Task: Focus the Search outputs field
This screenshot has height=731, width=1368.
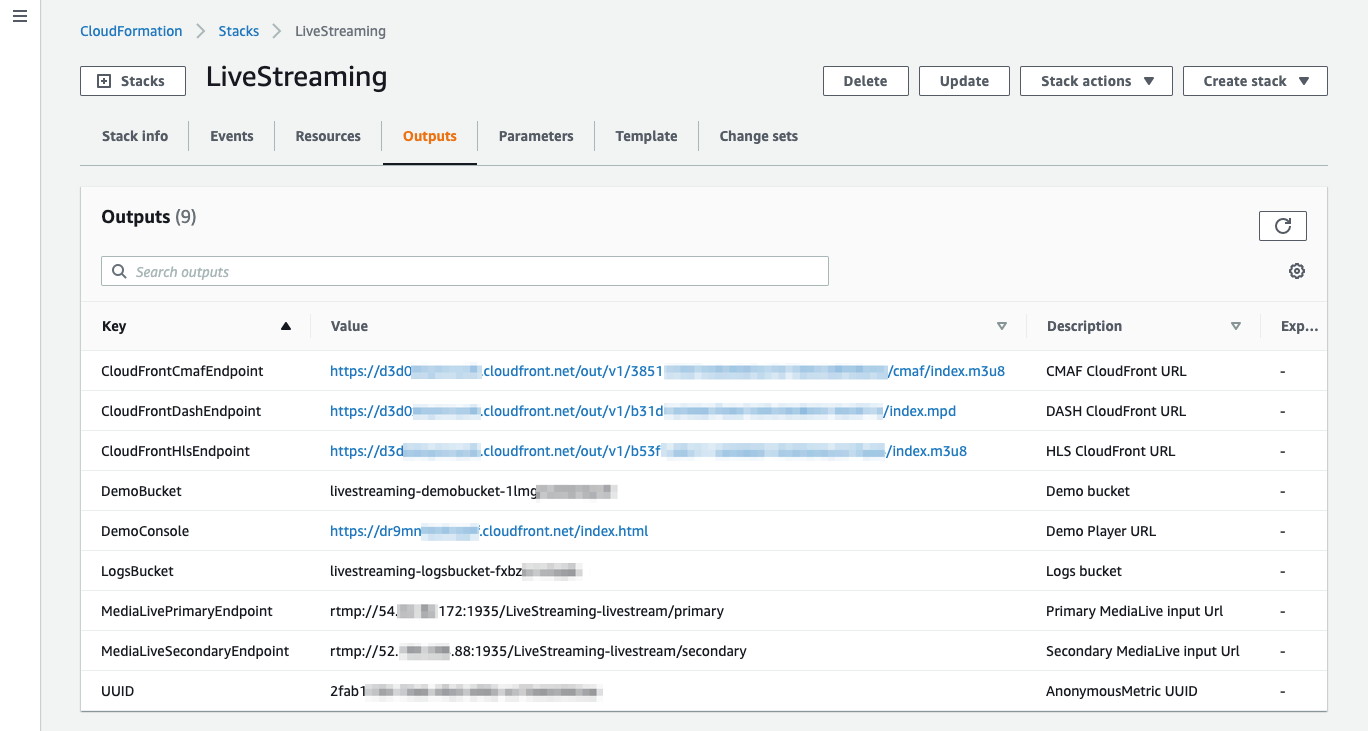Action: [x=465, y=271]
